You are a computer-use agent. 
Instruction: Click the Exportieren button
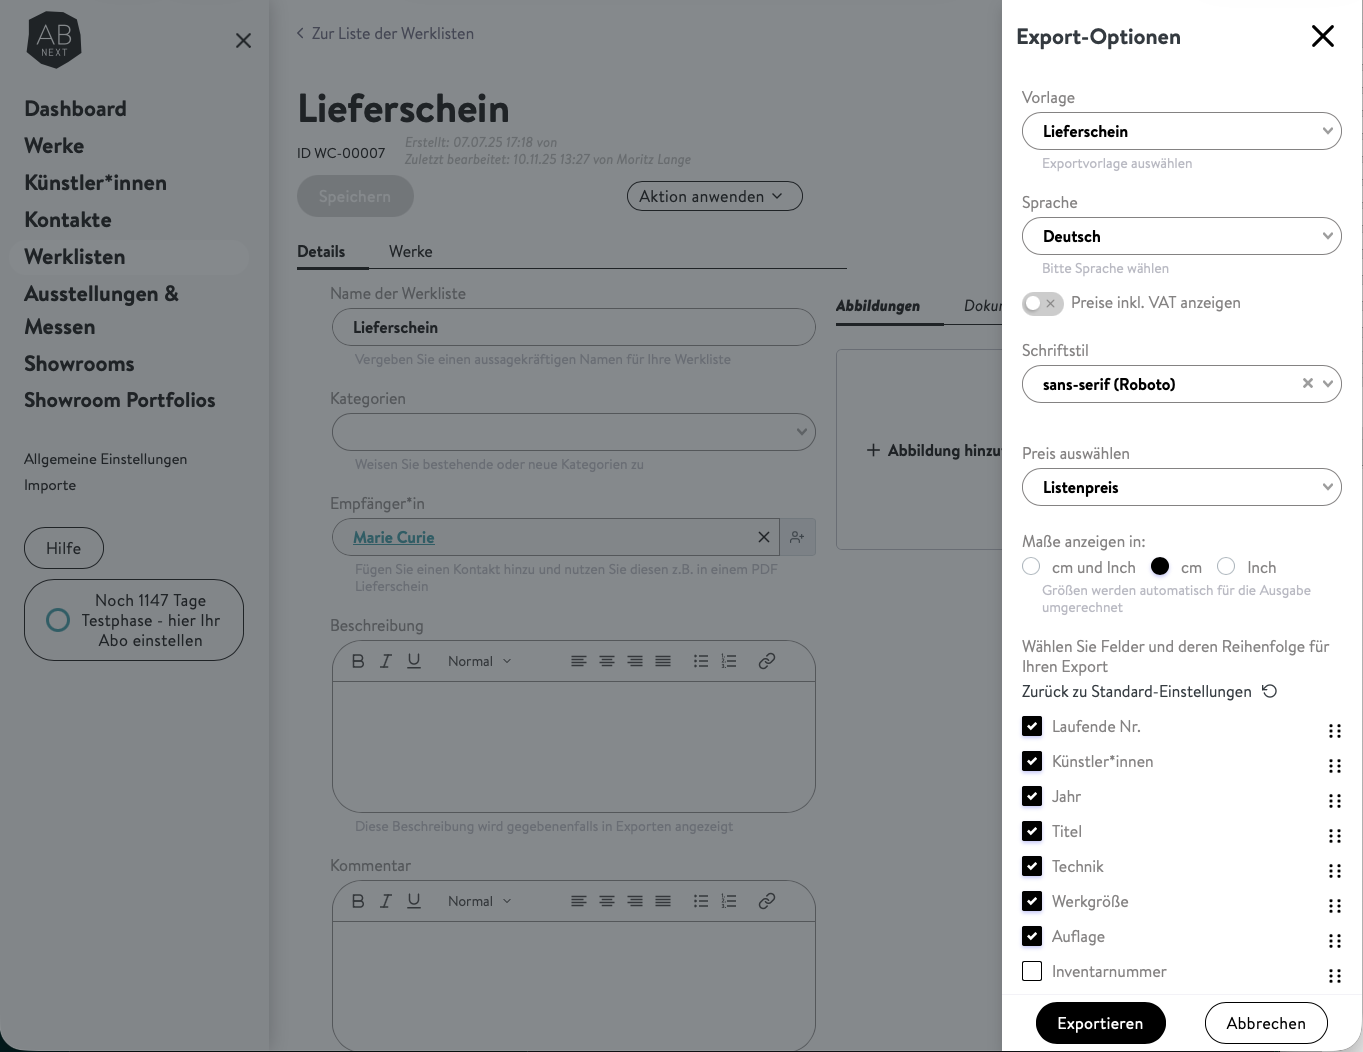(x=1100, y=1023)
